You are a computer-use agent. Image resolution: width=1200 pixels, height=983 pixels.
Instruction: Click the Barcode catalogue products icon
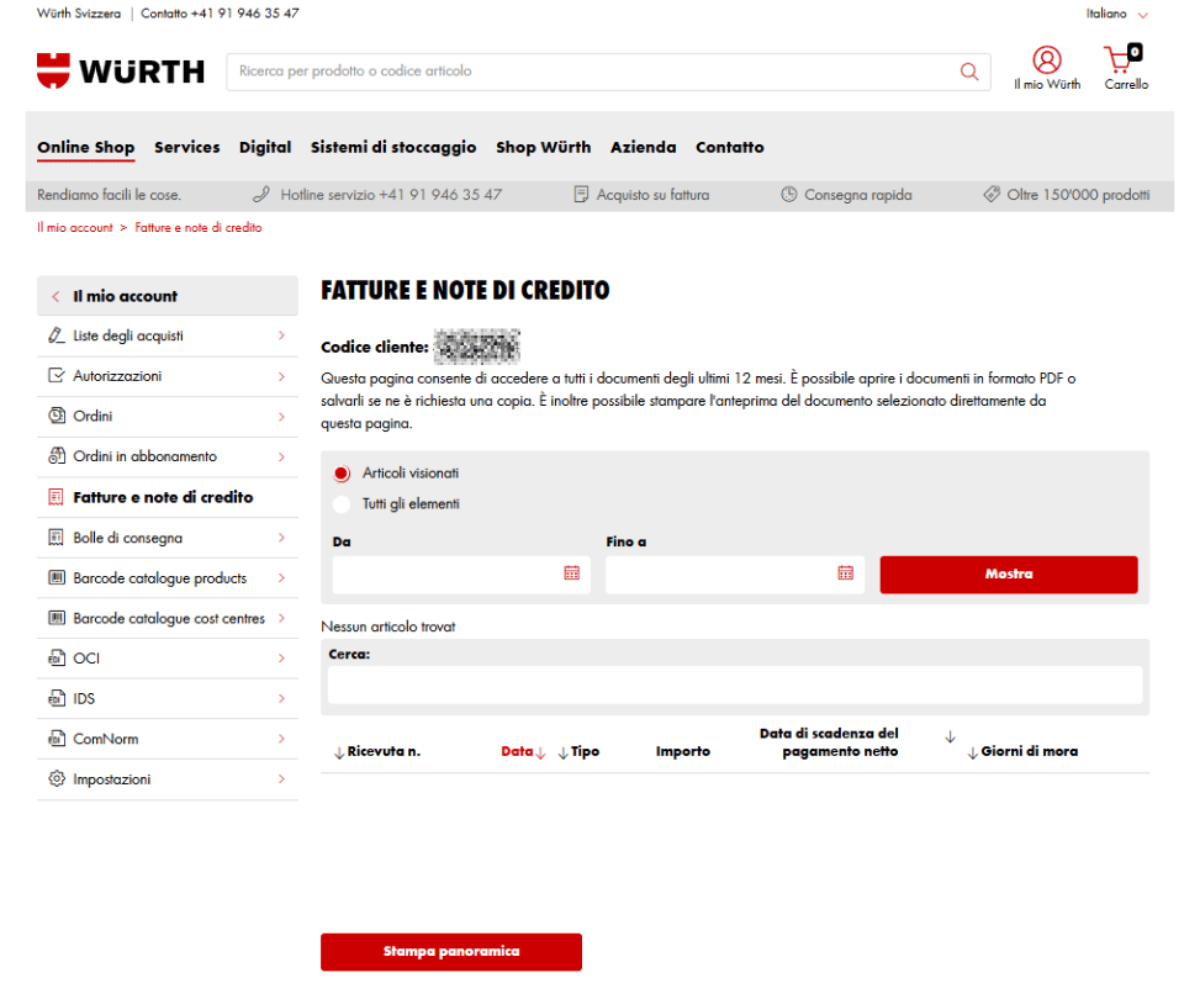[56, 578]
